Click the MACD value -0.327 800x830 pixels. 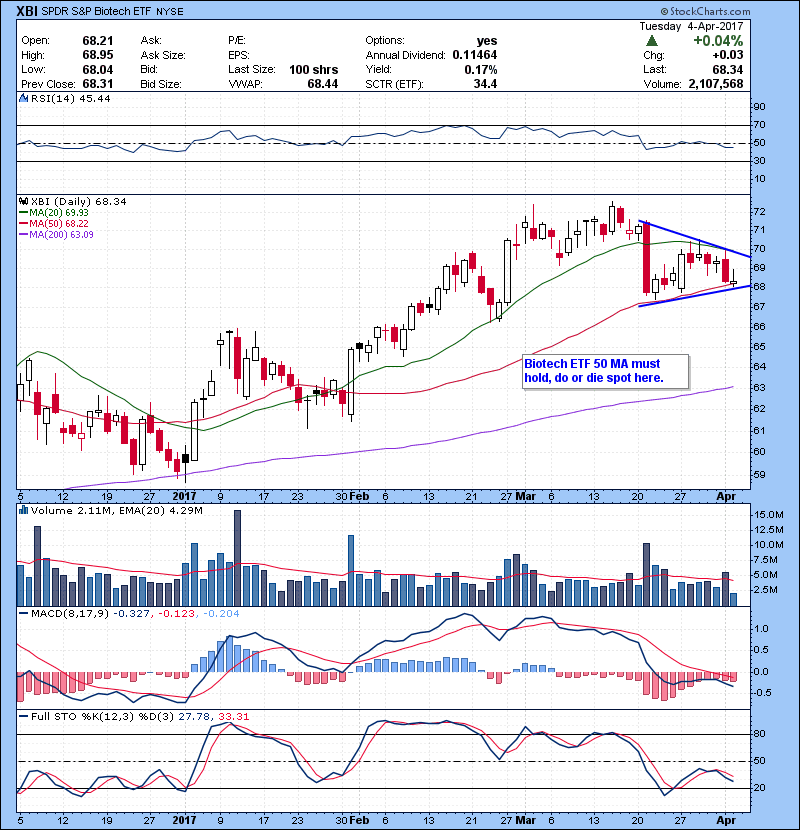point(132,614)
